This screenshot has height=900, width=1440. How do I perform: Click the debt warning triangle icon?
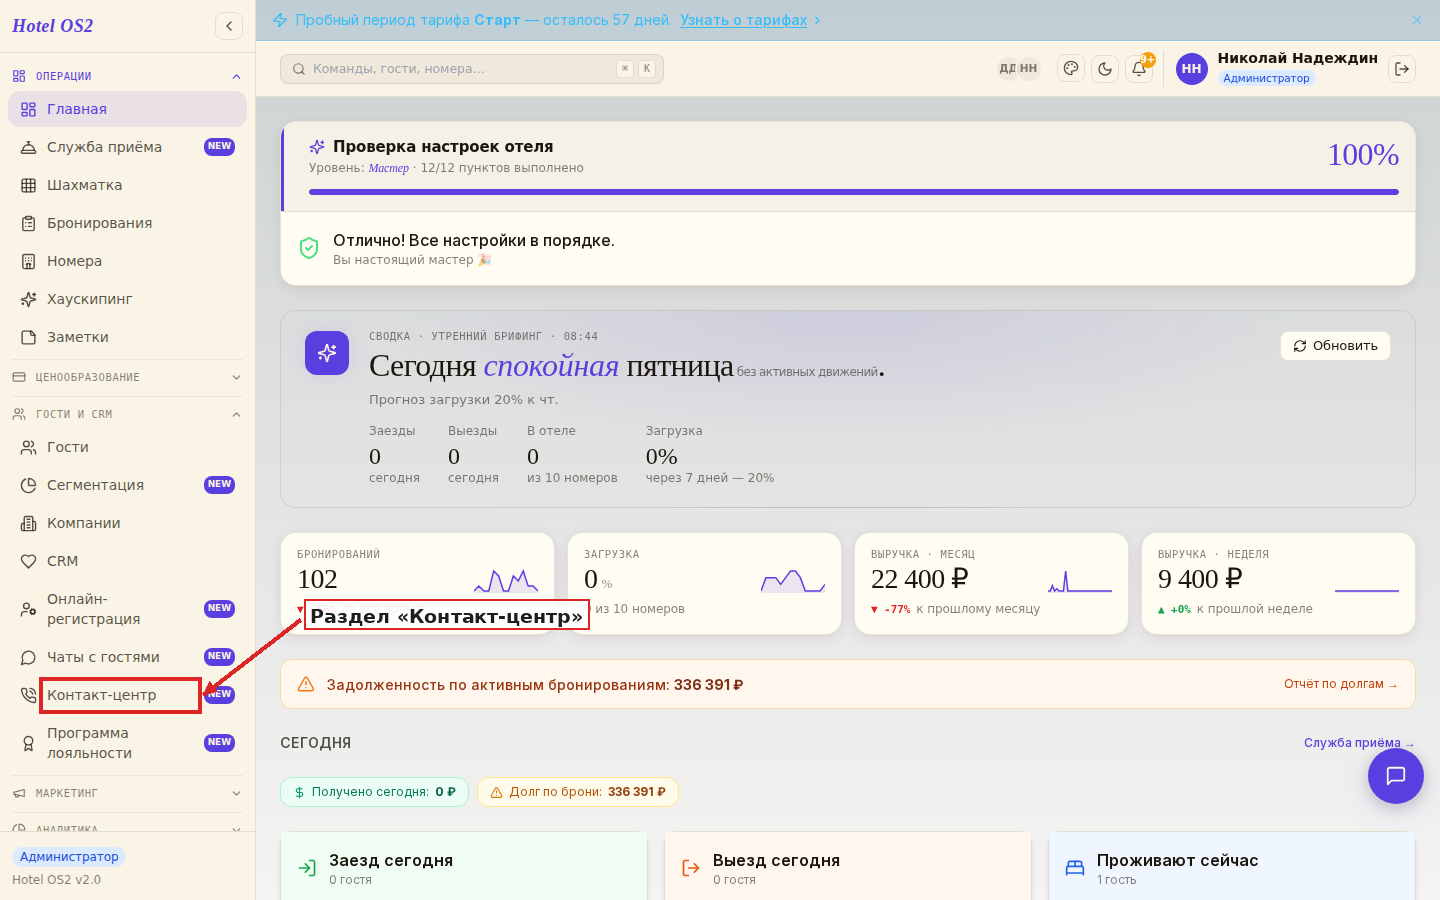pyautogui.click(x=306, y=684)
